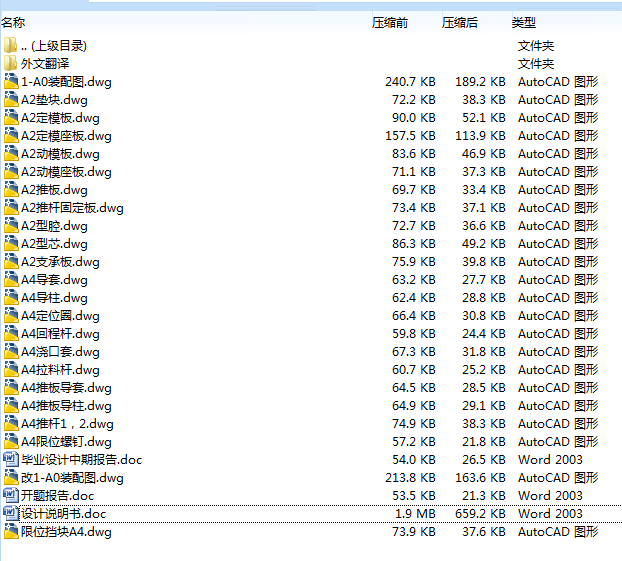
Task: Click the 157.5 KB size cell
Action: (x=410, y=136)
